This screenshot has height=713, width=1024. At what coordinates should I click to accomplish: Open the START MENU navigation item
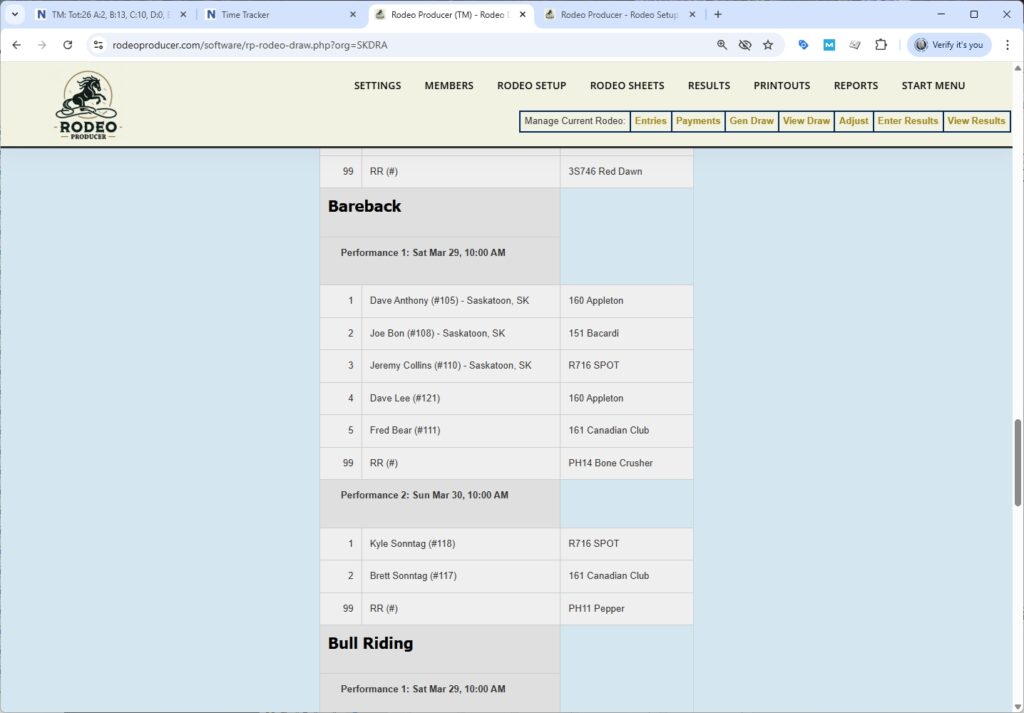pos(932,85)
